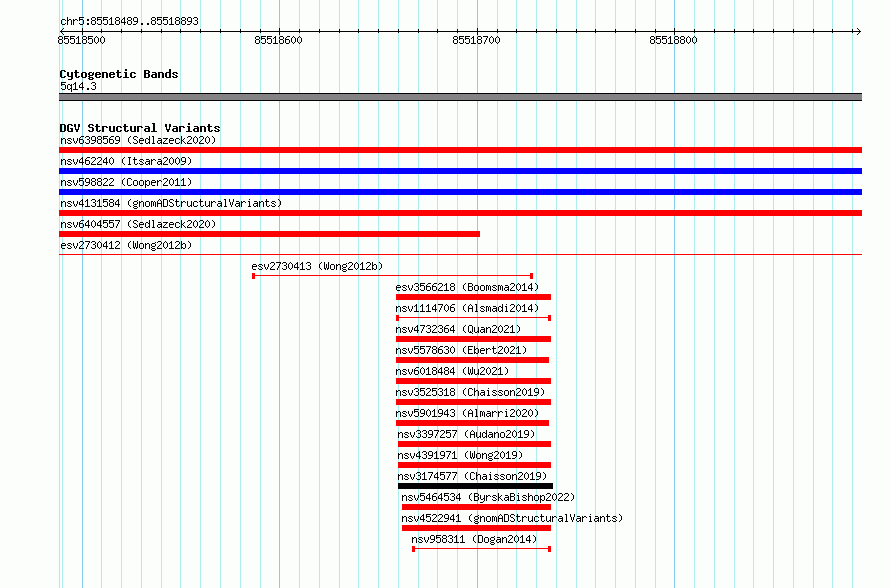Click the Cytogenetic Bands track title
This screenshot has height=588, width=890.
(x=119, y=74)
